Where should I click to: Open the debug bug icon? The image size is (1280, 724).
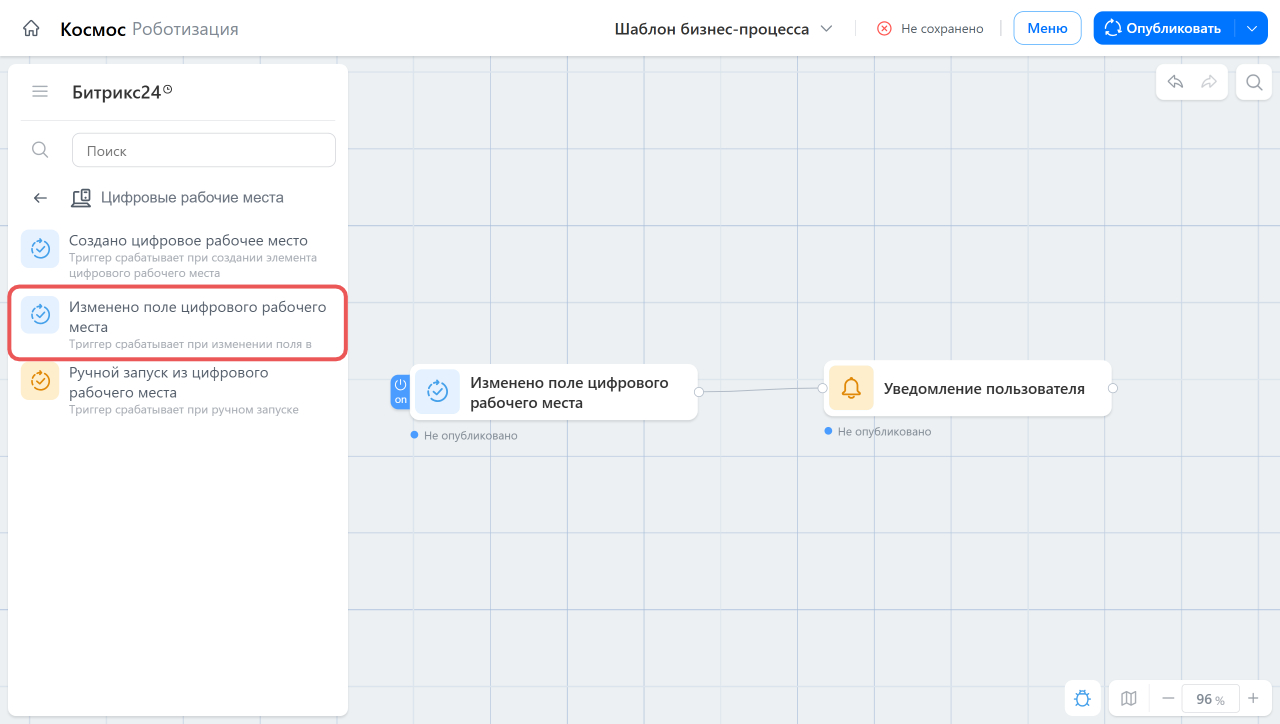coord(1082,698)
